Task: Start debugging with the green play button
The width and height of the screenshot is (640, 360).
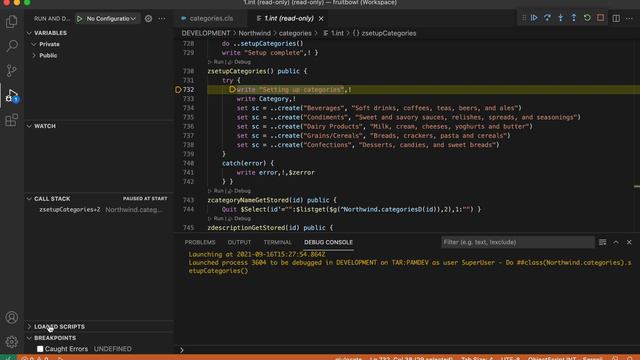Action: 80,19
